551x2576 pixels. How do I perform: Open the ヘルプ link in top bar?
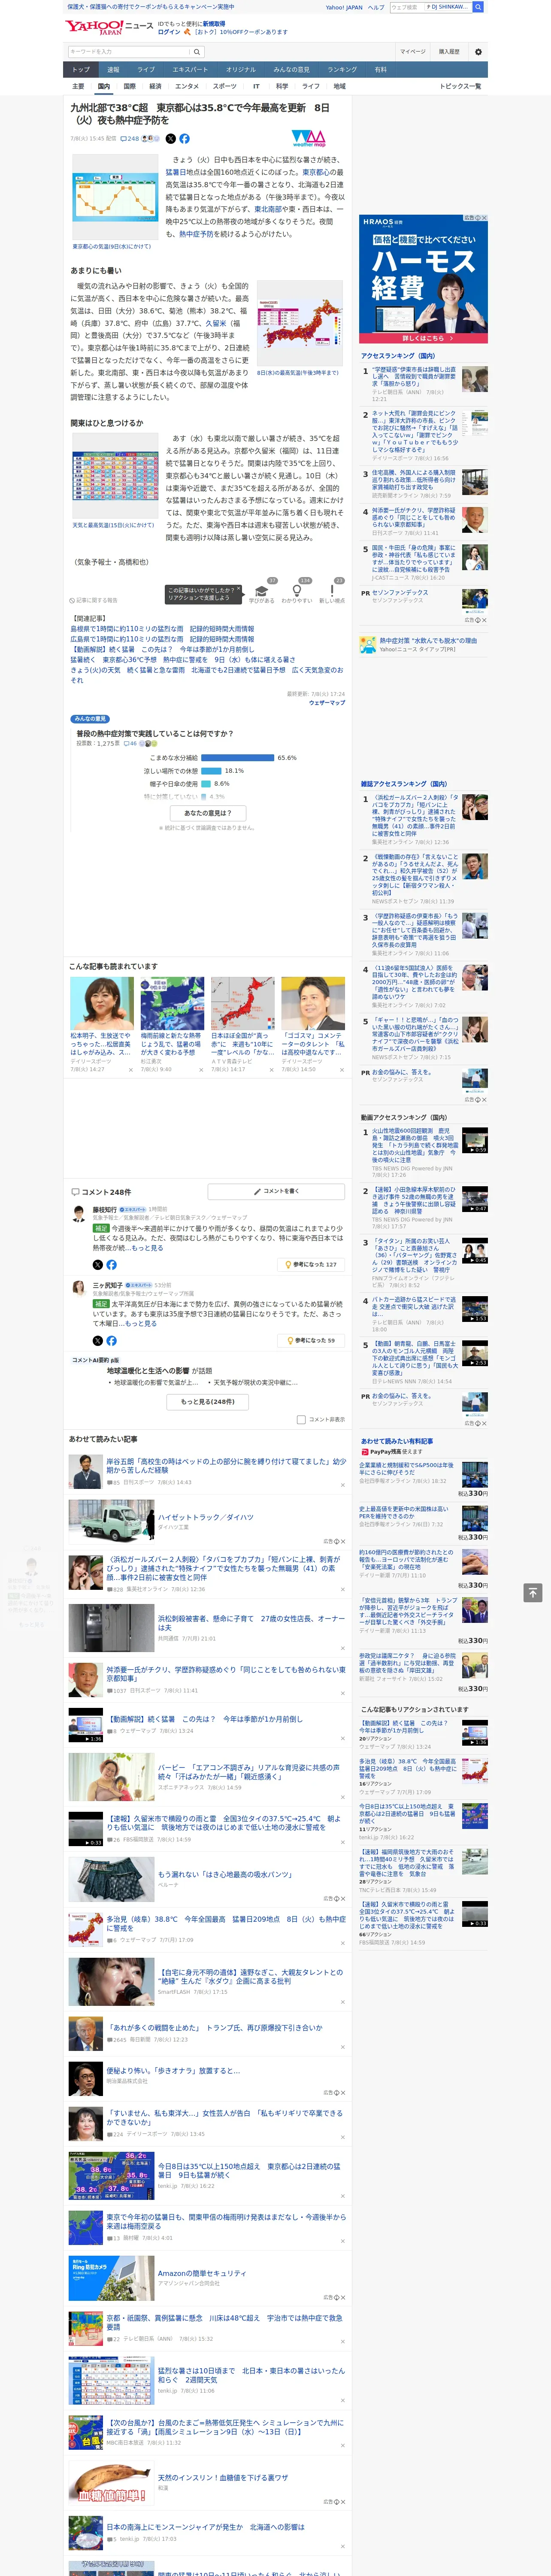click(376, 7)
